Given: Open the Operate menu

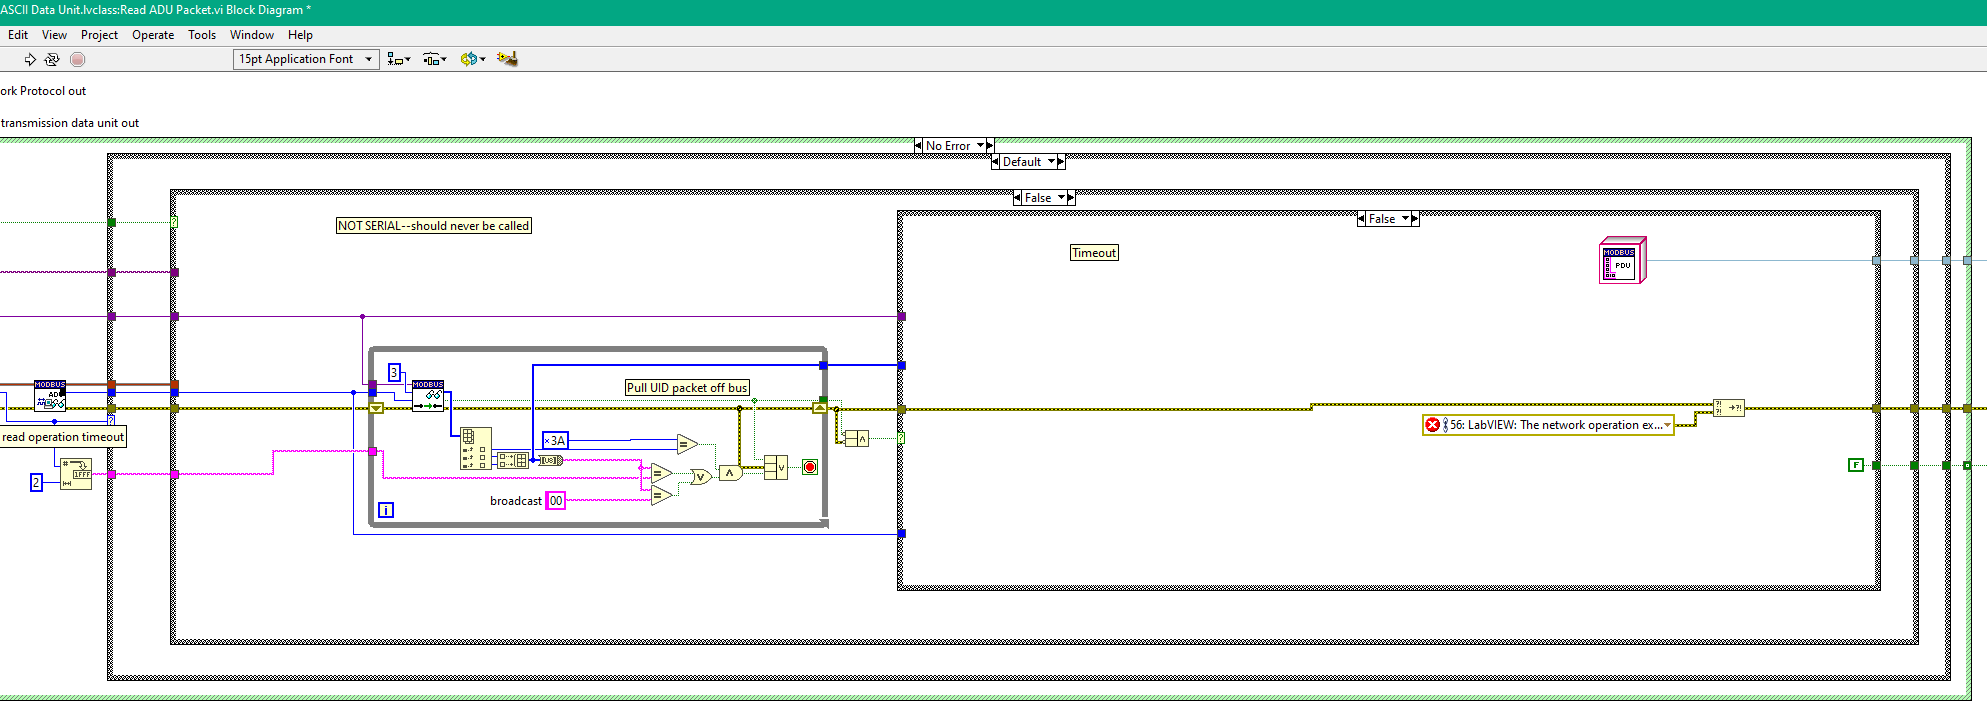Looking at the screenshot, I should (x=153, y=35).
